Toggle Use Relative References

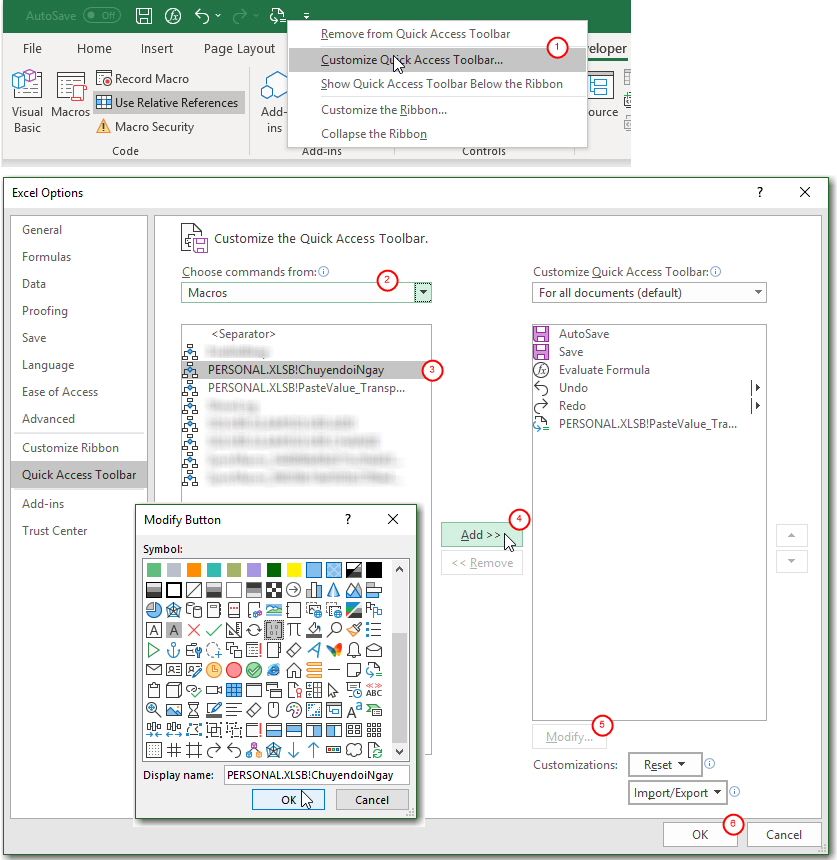coord(167,103)
